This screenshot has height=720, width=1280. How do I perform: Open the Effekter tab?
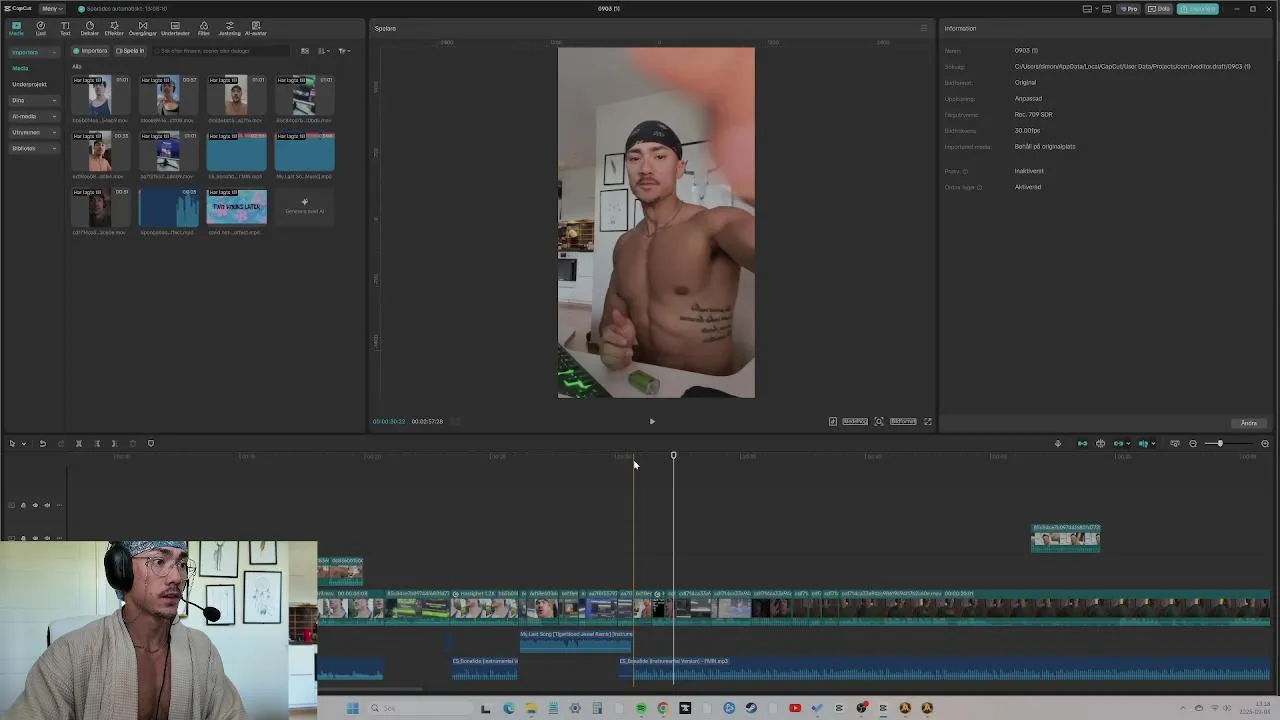114,28
